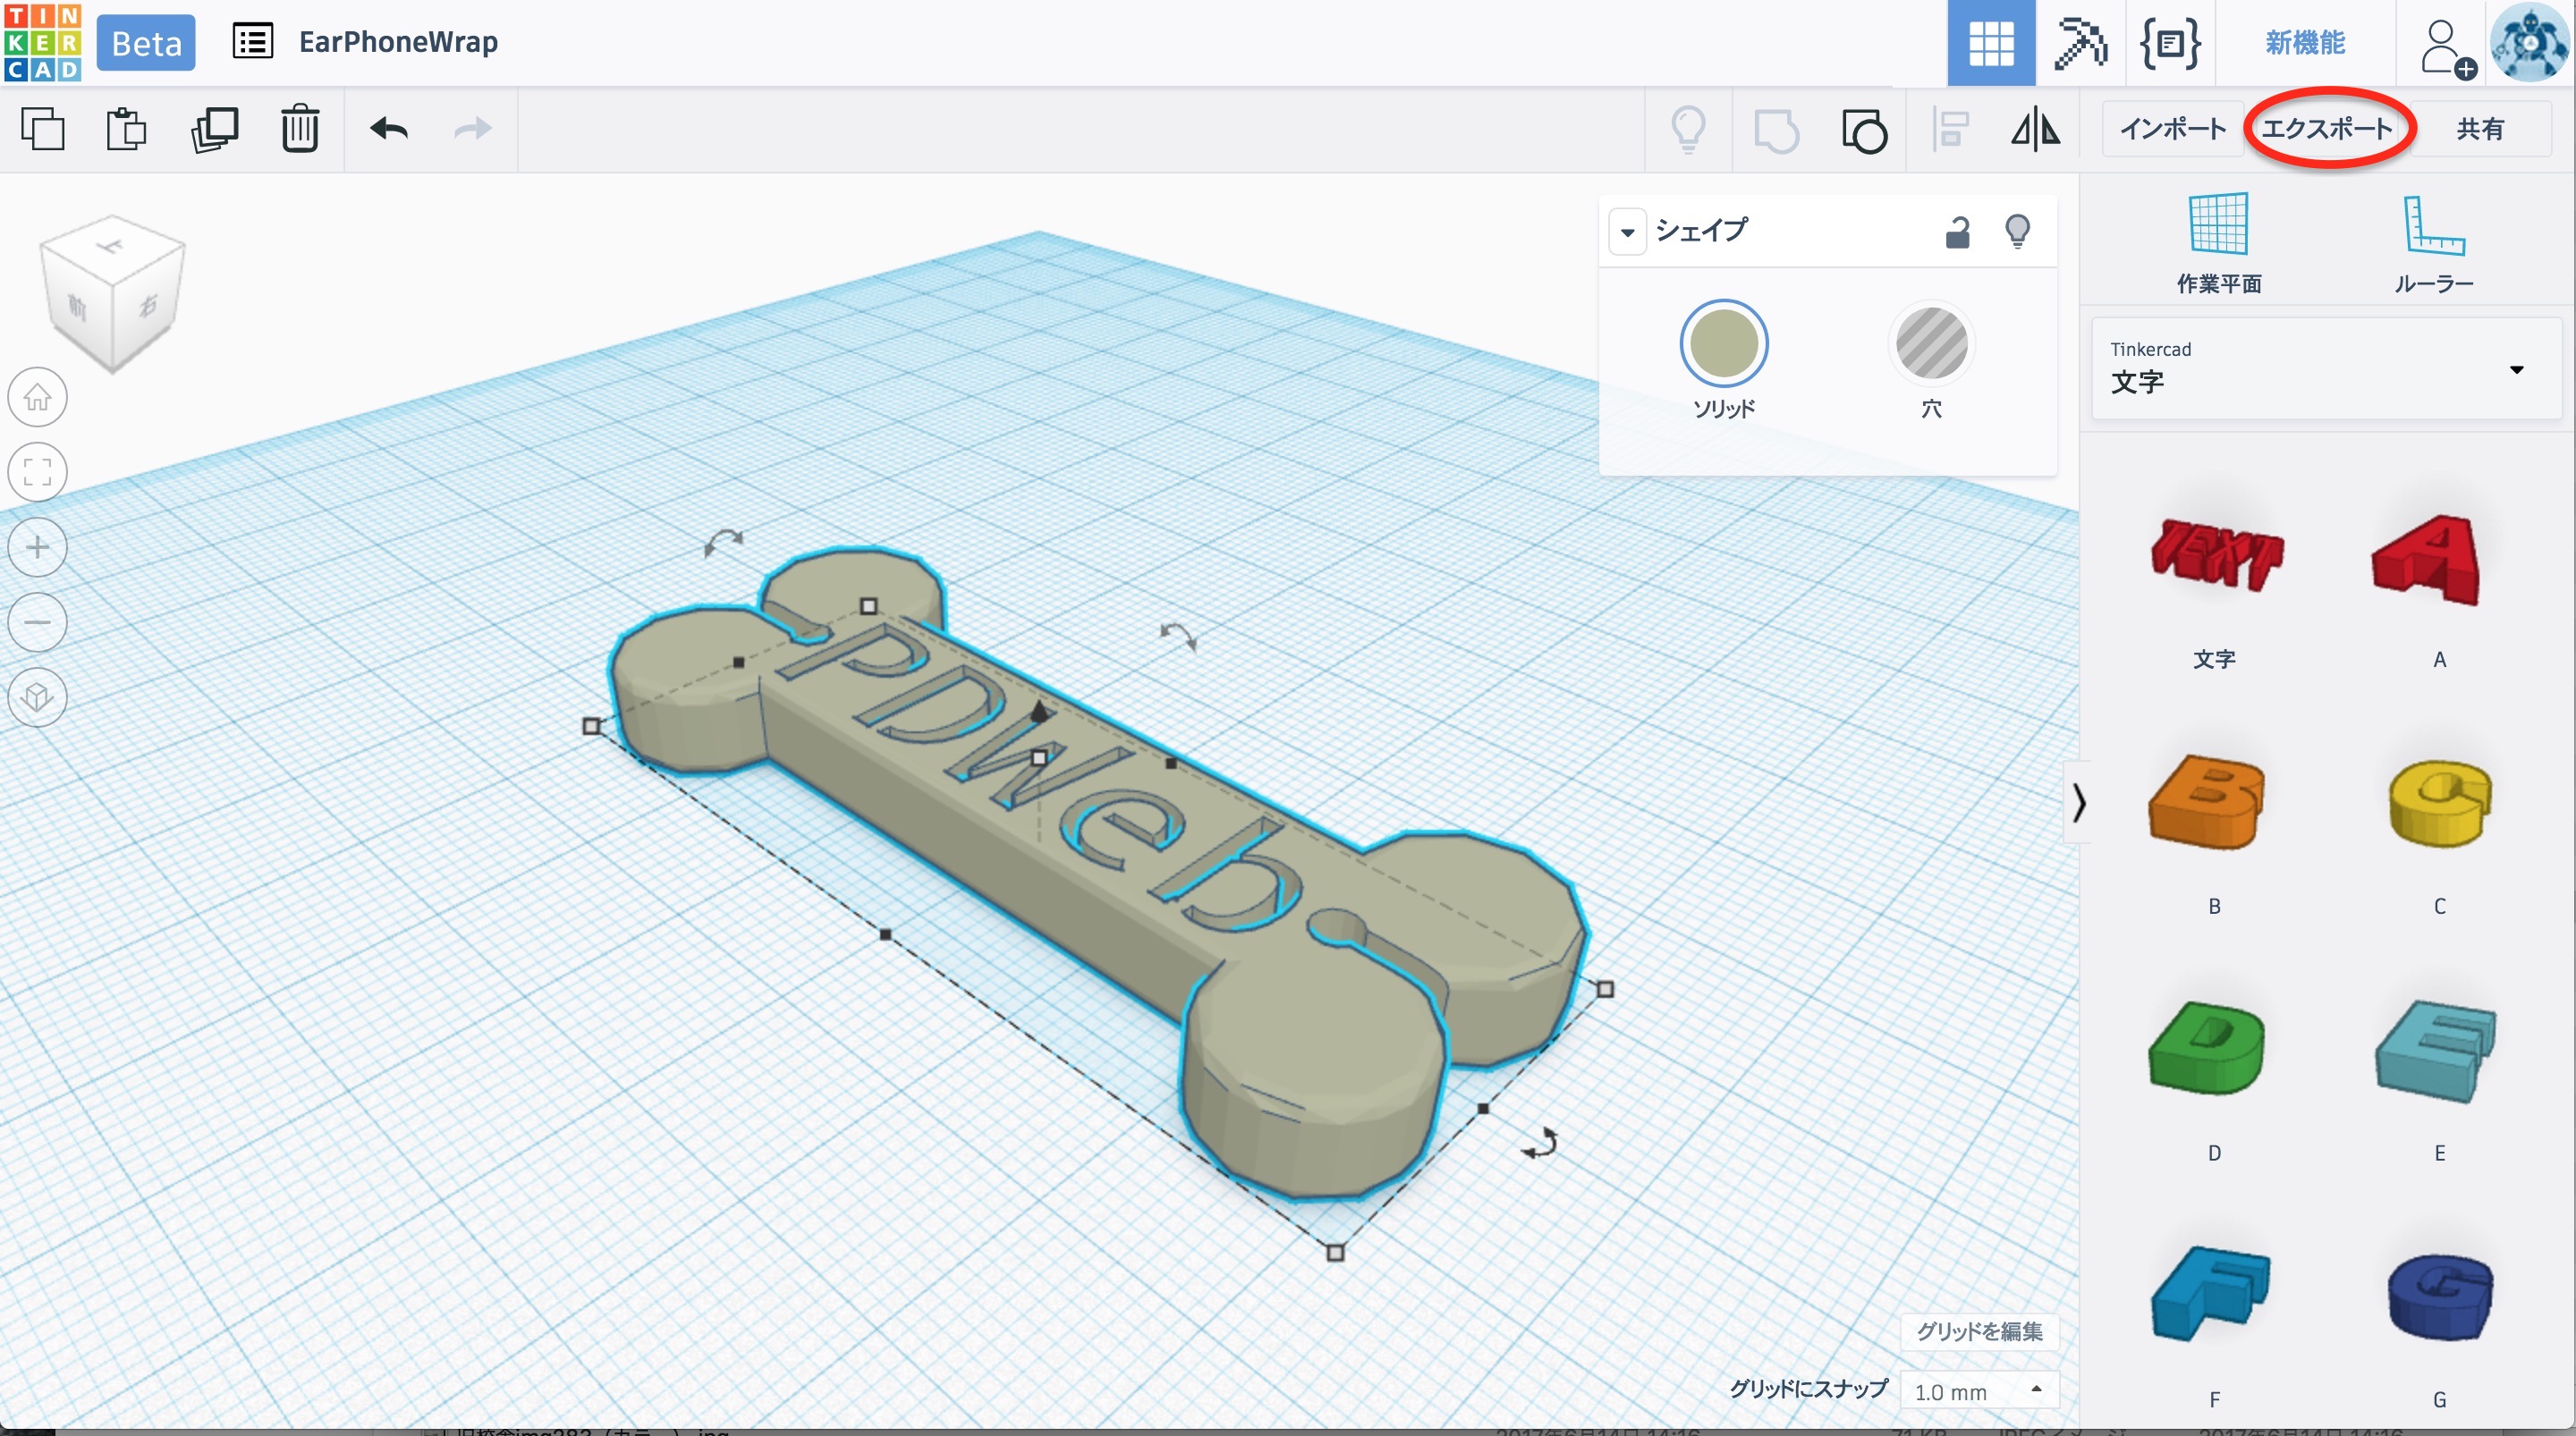The height and width of the screenshot is (1436, 2576).
Task: Toggle the shape lock icon
Action: pyautogui.click(x=1957, y=232)
